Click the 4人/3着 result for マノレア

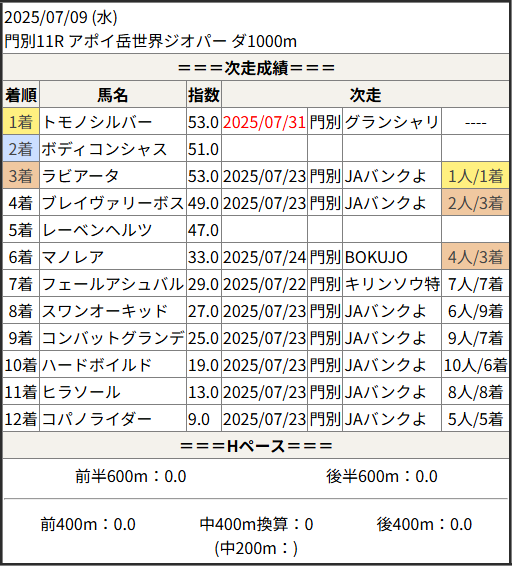pyautogui.click(x=475, y=257)
